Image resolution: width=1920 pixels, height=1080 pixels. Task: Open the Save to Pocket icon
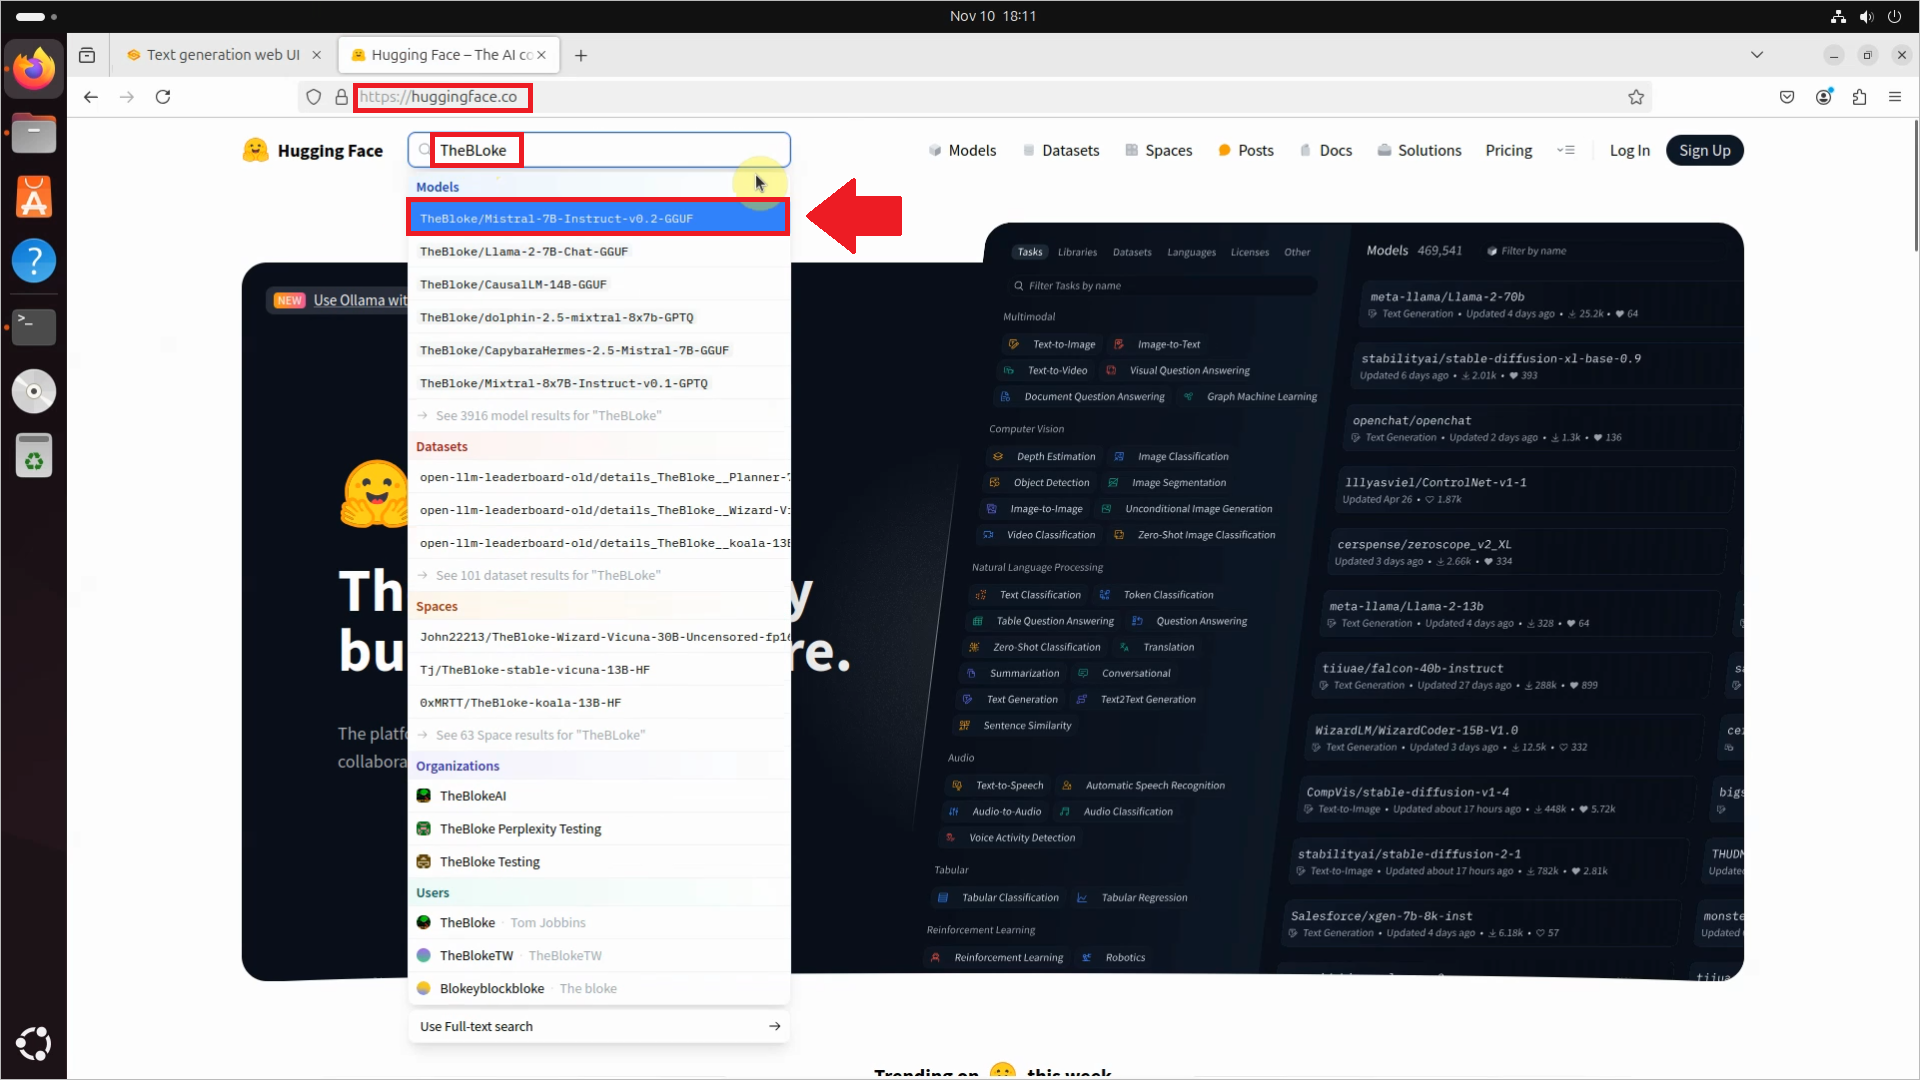coord(1787,97)
